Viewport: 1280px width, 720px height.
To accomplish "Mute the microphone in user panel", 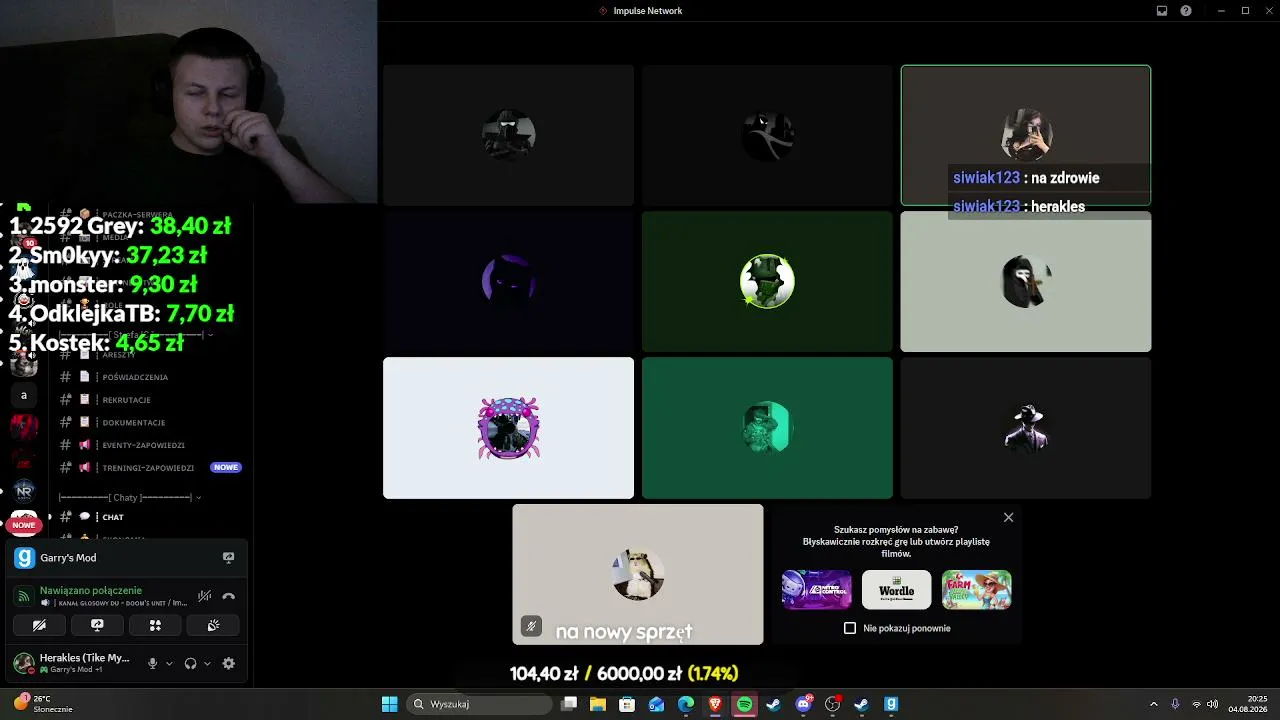I will tap(153, 663).
